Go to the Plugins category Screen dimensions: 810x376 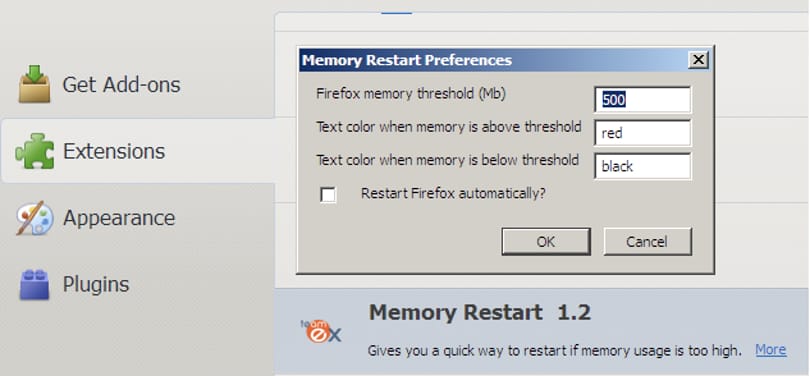(96, 284)
